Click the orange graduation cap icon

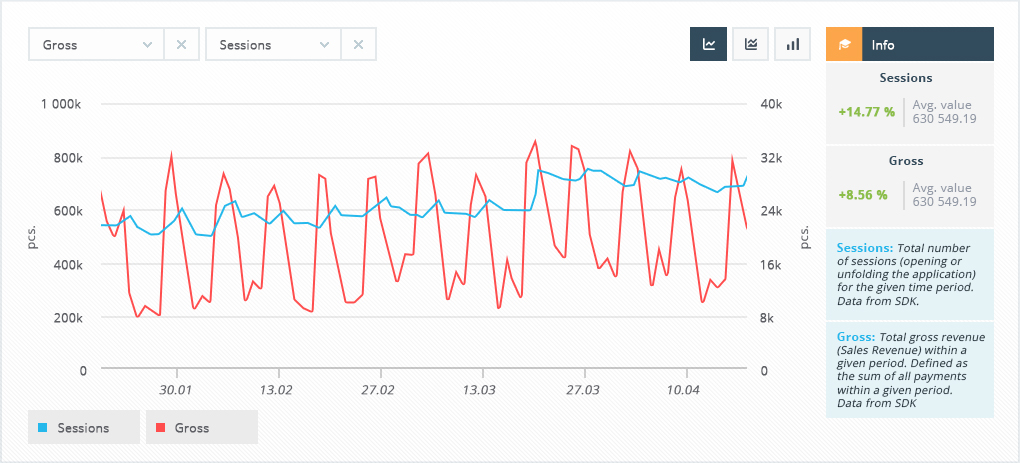(843, 45)
